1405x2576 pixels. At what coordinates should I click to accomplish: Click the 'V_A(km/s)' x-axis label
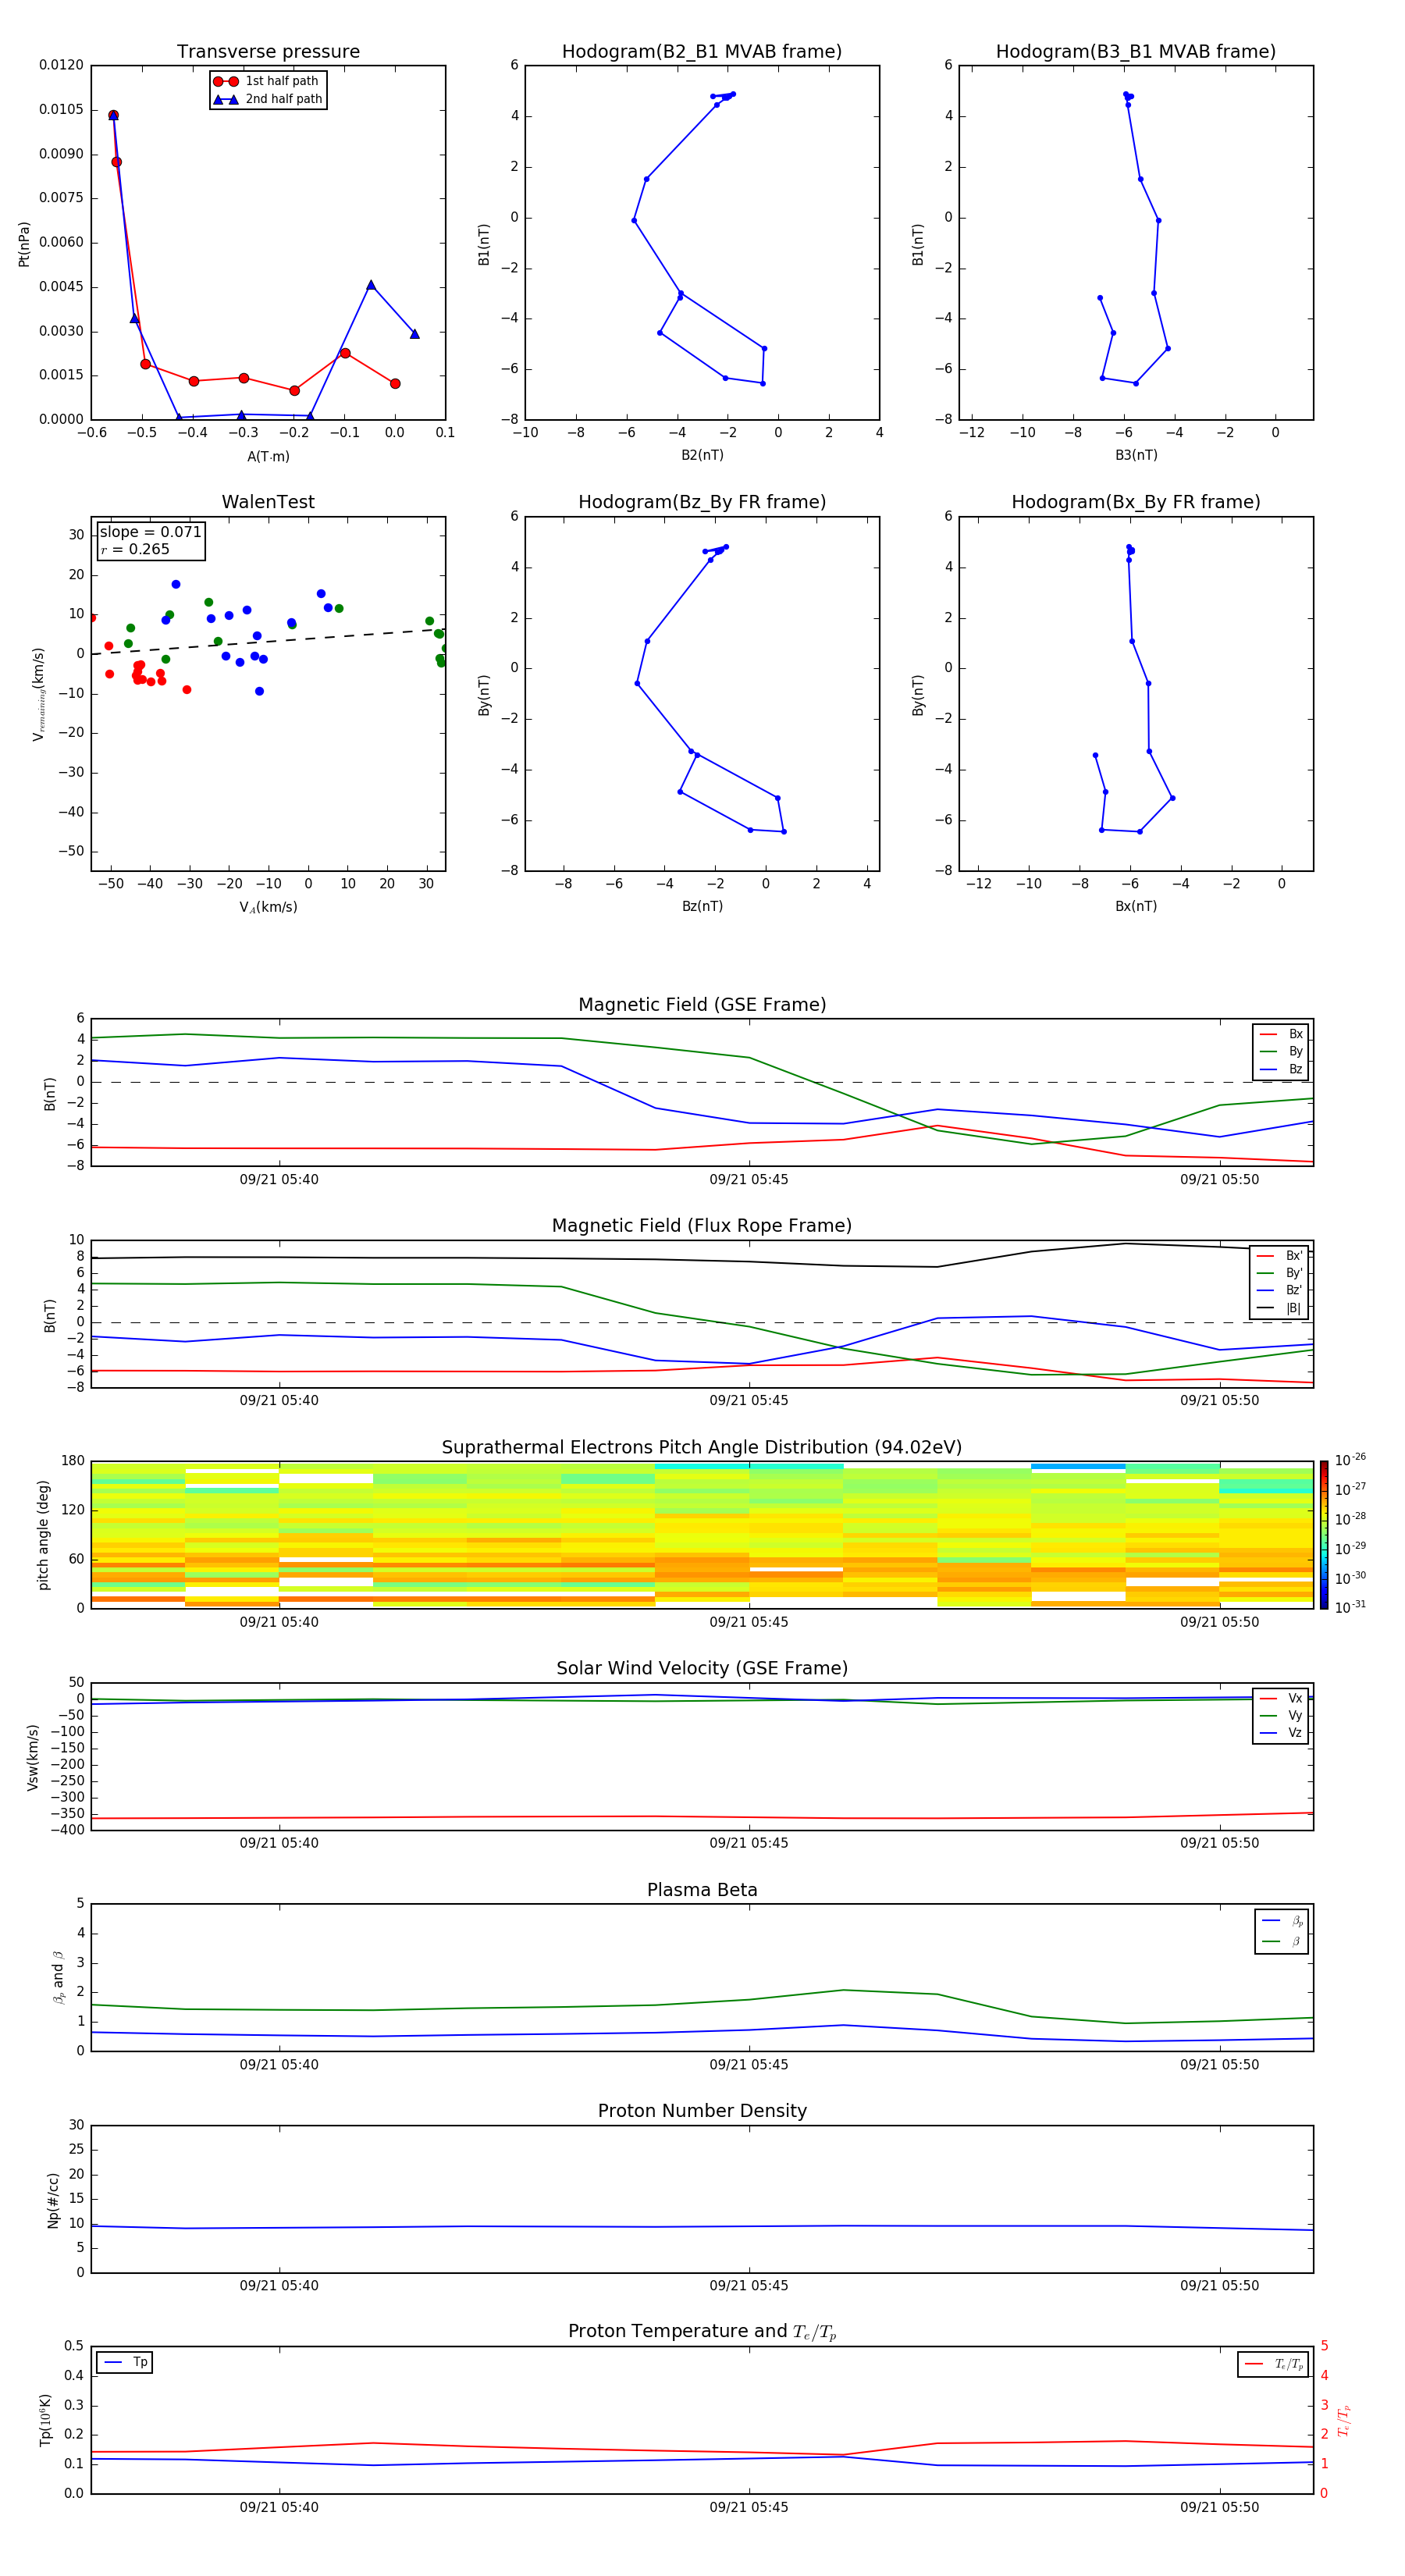click(268, 907)
